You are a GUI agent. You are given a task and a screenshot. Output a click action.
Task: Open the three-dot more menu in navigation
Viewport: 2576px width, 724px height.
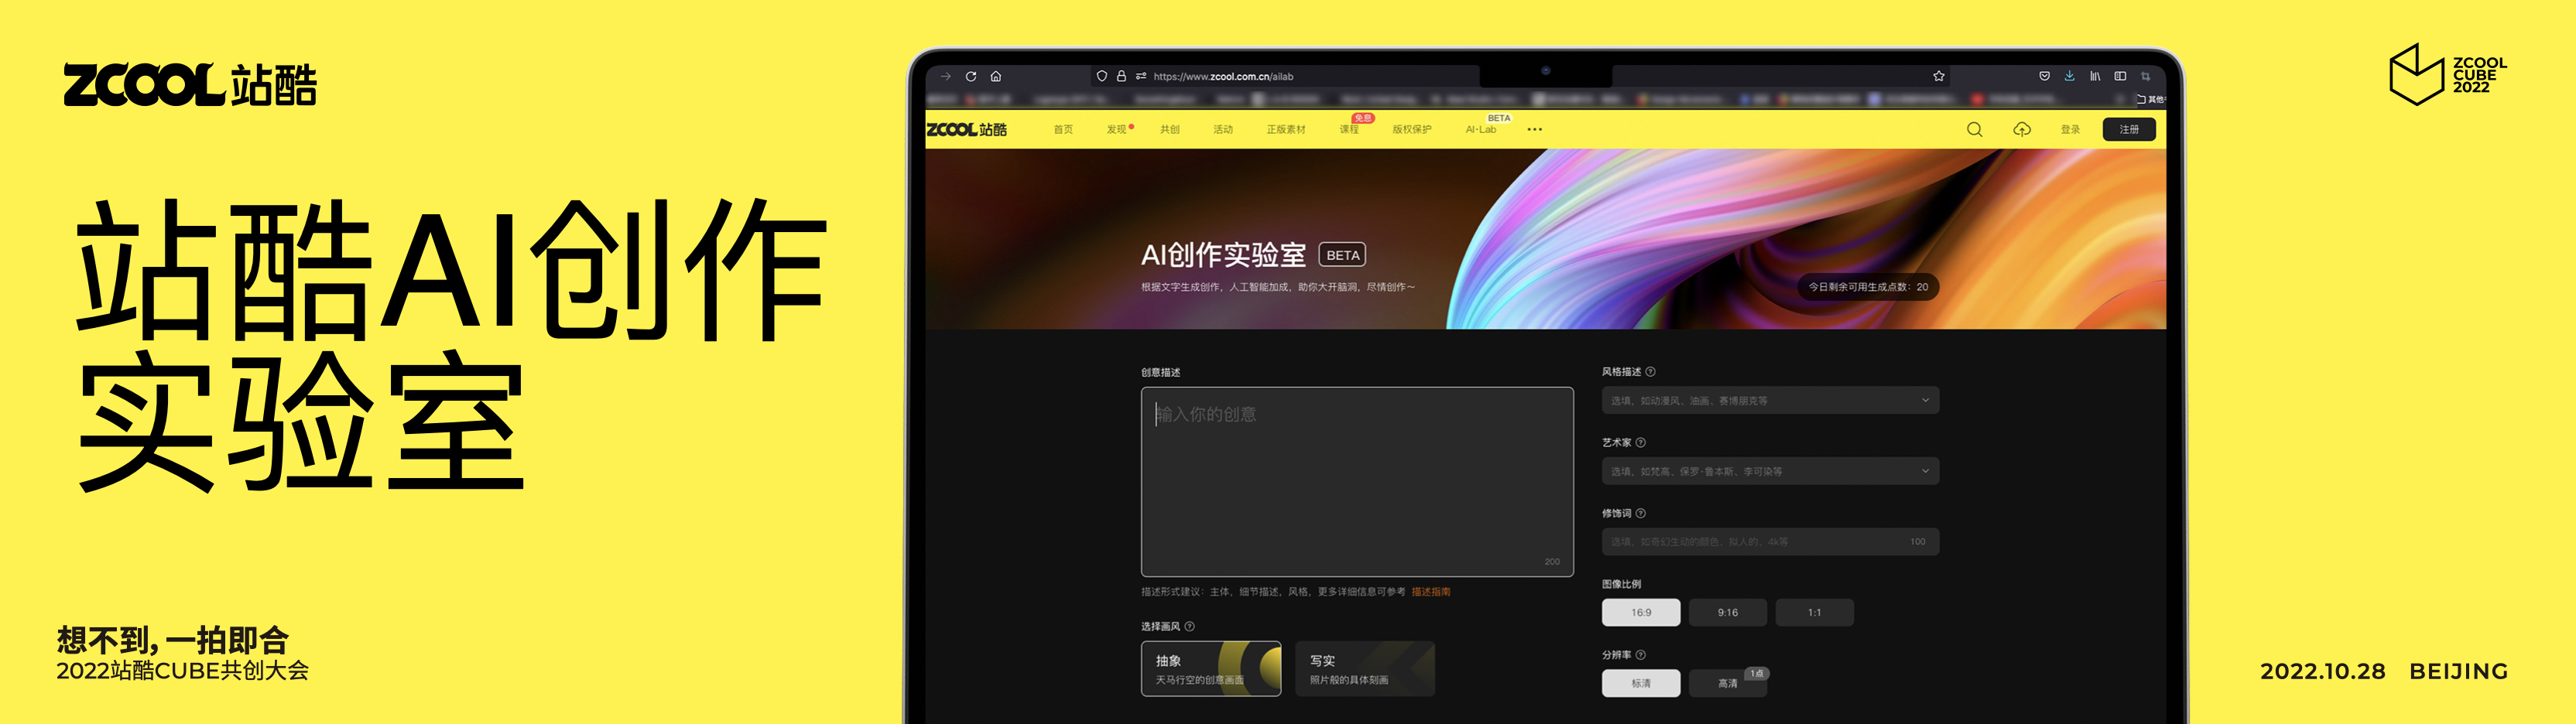pyautogui.click(x=1535, y=130)
